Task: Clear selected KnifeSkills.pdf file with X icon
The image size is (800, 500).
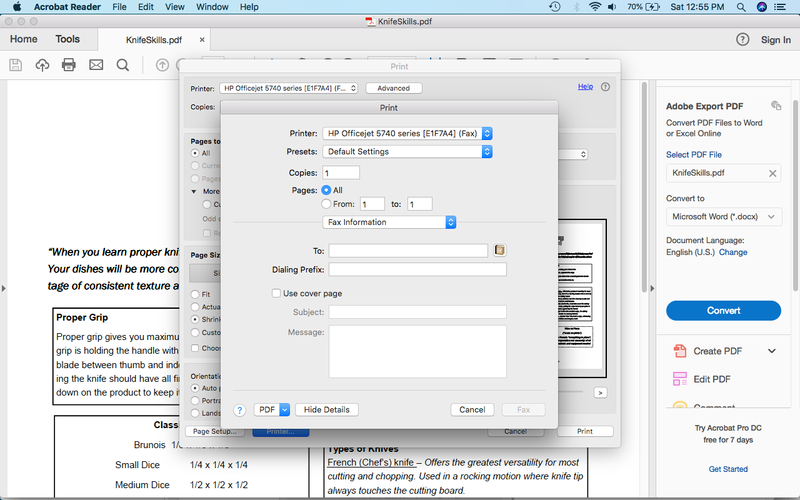Action: [x=772, y=173]
